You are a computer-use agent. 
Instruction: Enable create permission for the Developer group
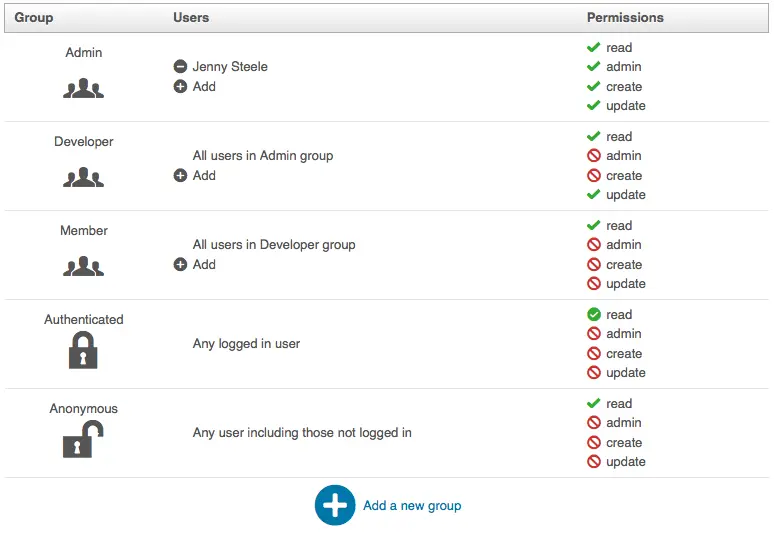594,175
